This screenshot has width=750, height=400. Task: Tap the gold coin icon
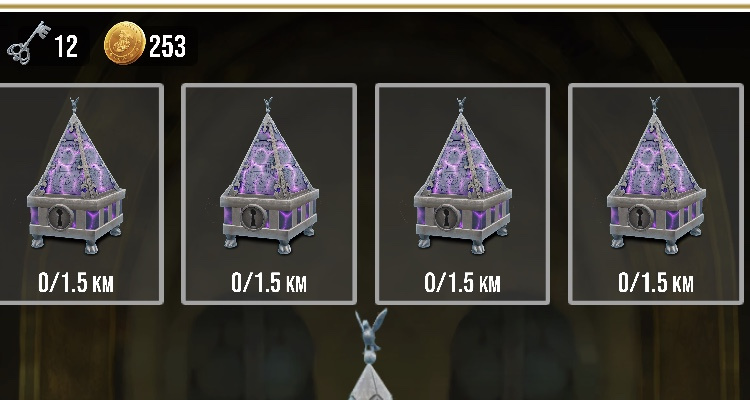point(124,43)
